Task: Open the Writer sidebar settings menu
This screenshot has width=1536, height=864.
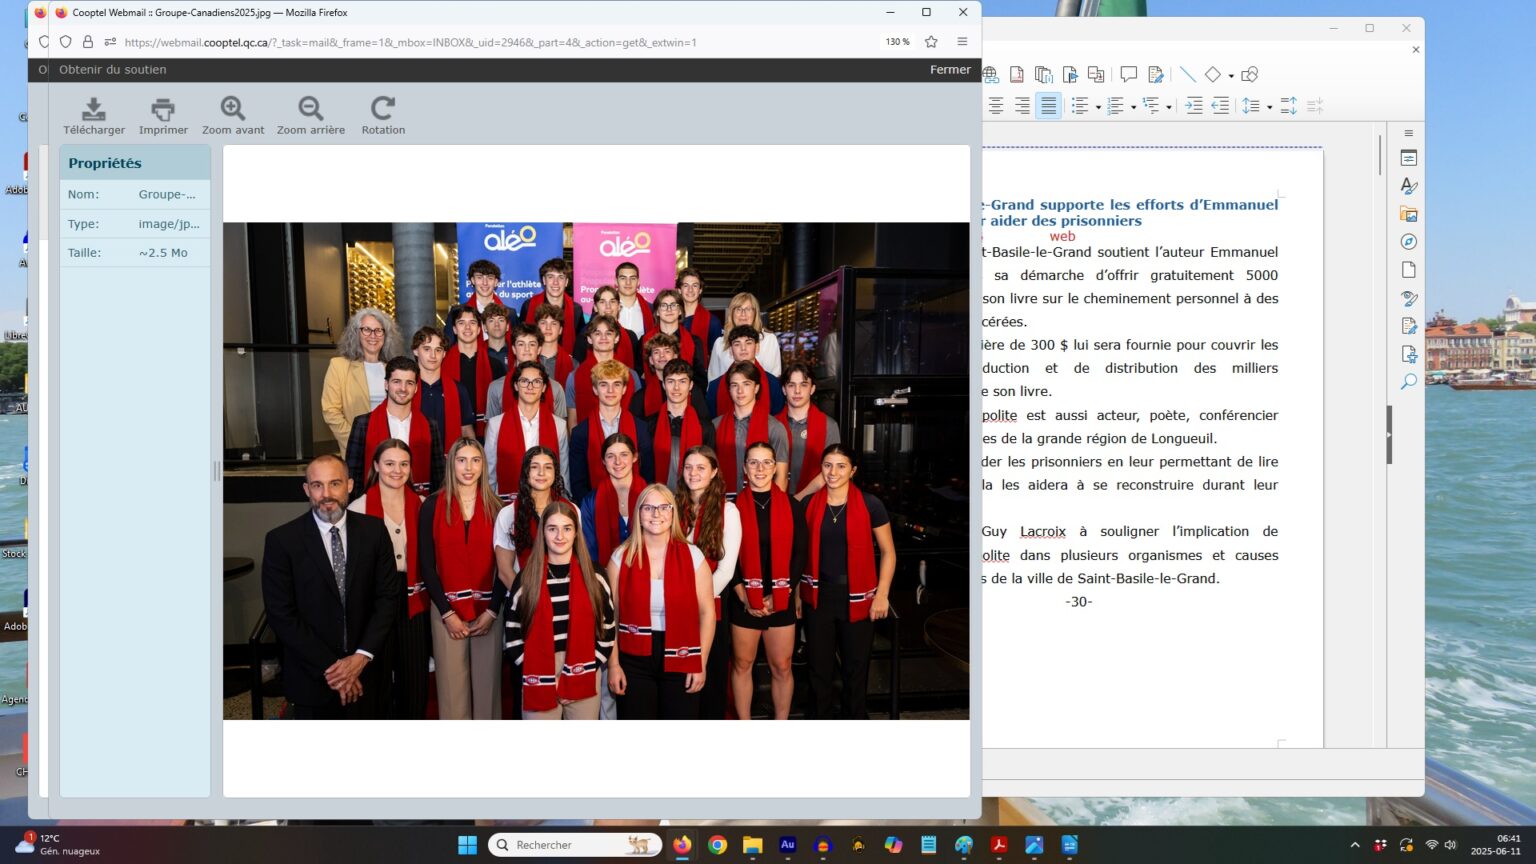Action: pyautogui.click(x=1409, y=133)
